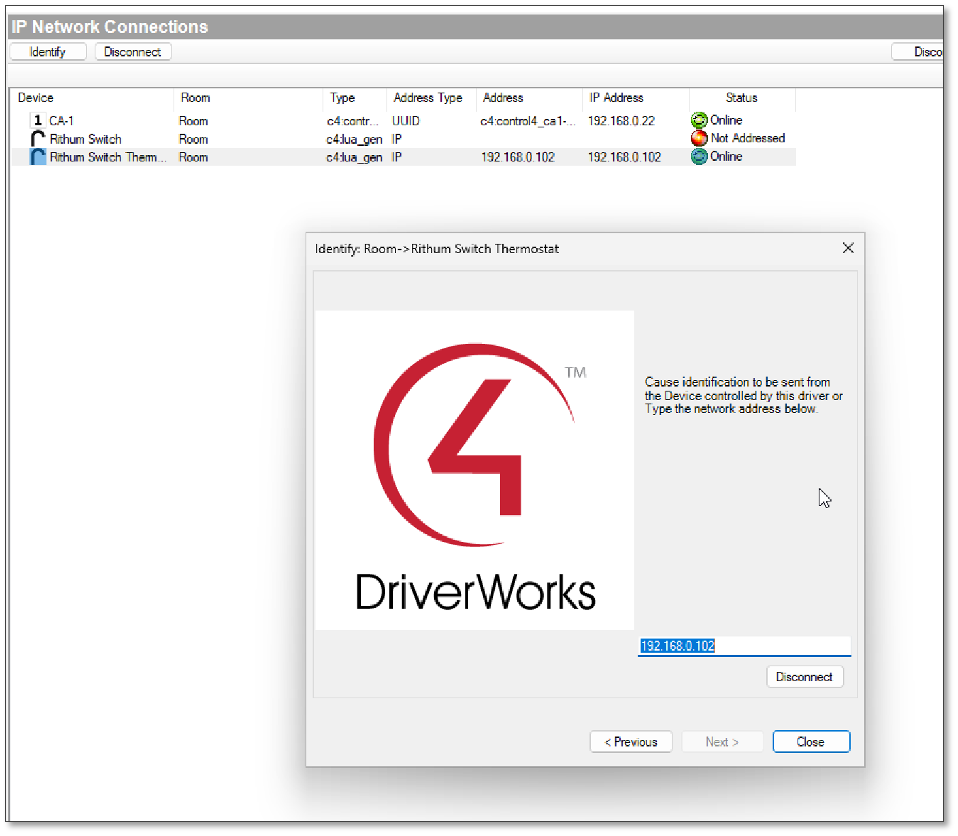Close the Identify dialog with the X
Viewport: 958px width, 836px height.
(848, 248)
